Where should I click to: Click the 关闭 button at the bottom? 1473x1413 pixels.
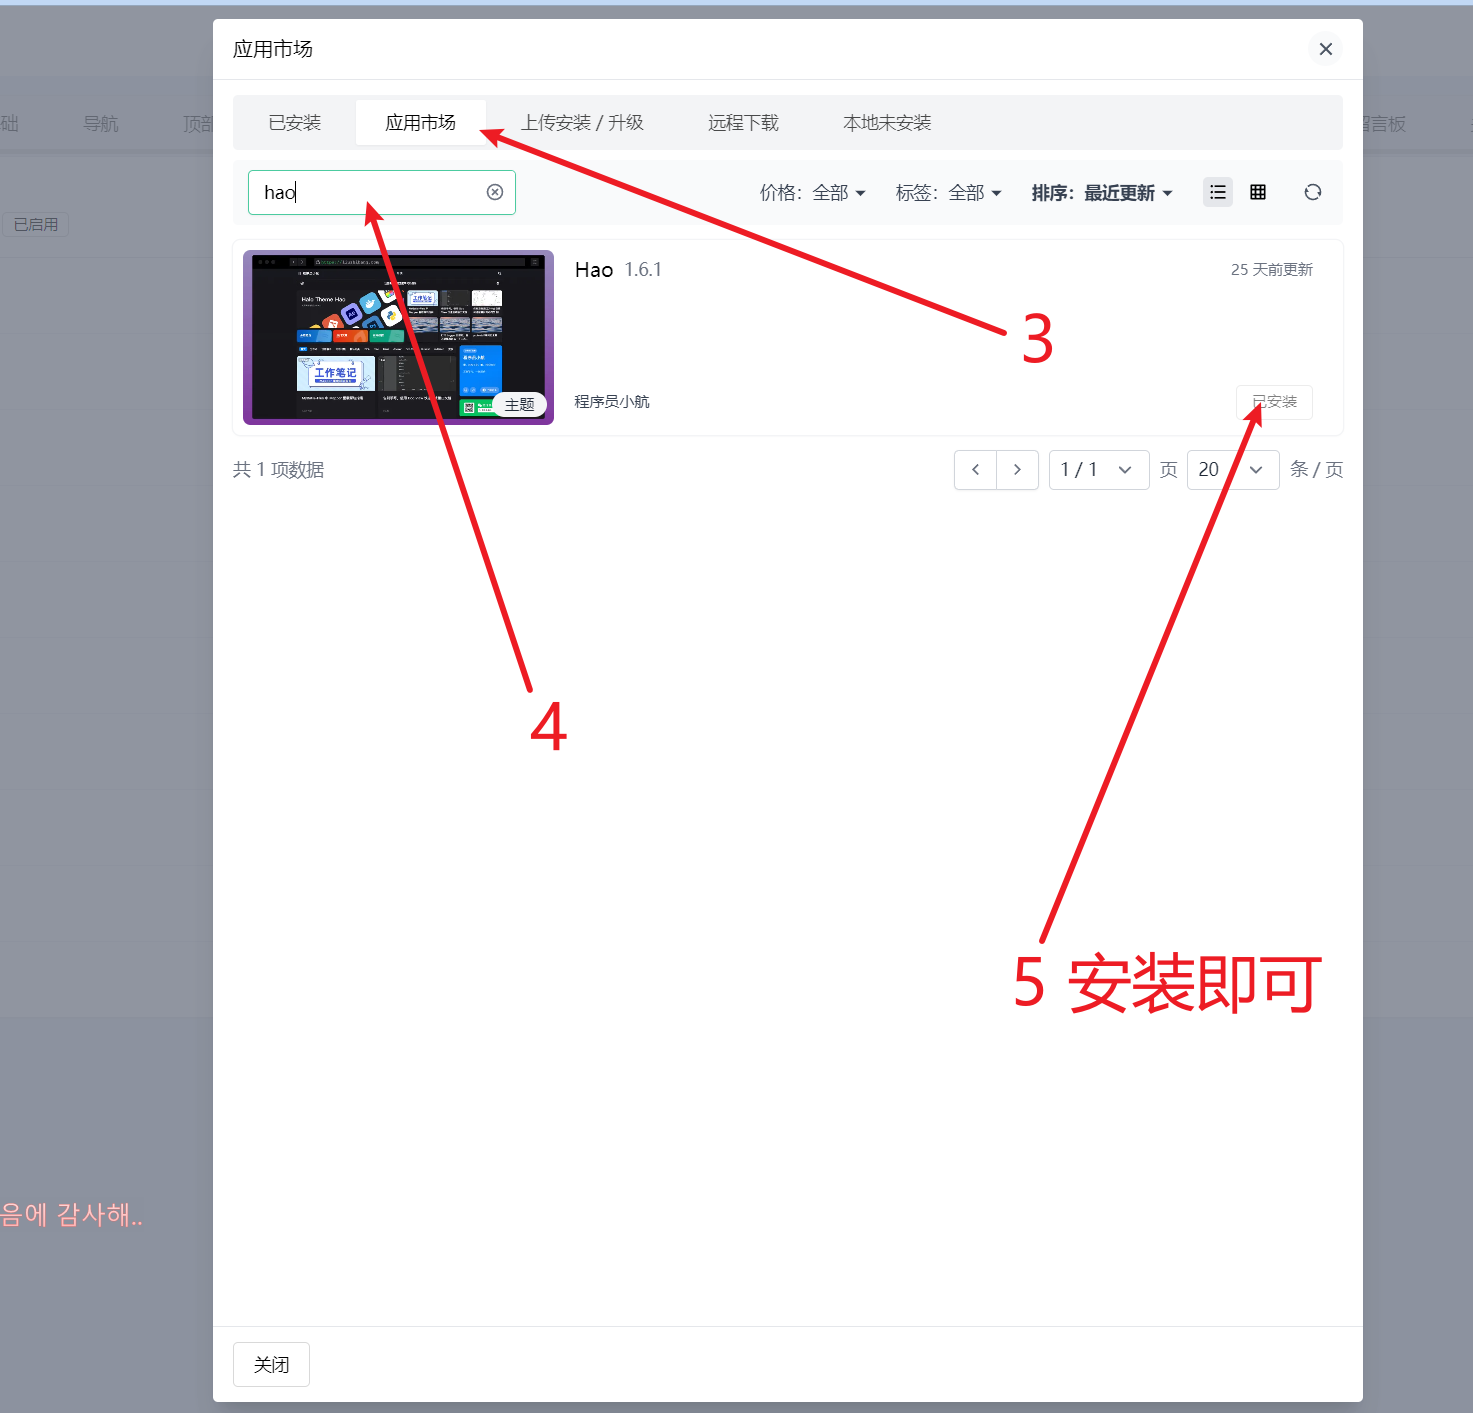[x=271, y=1364]
